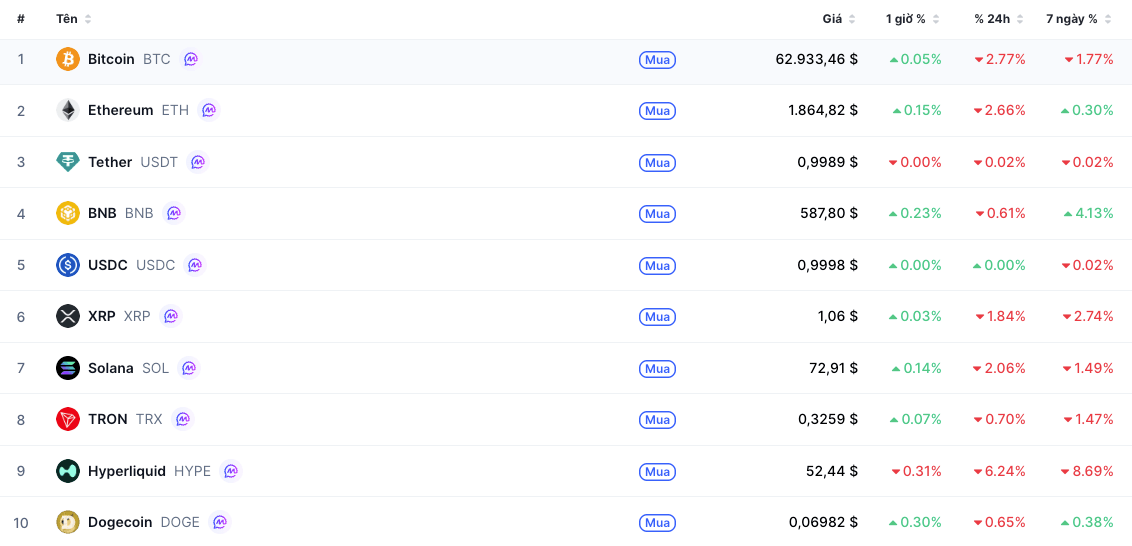Click the Mua button for USDC

coord(657,265)
